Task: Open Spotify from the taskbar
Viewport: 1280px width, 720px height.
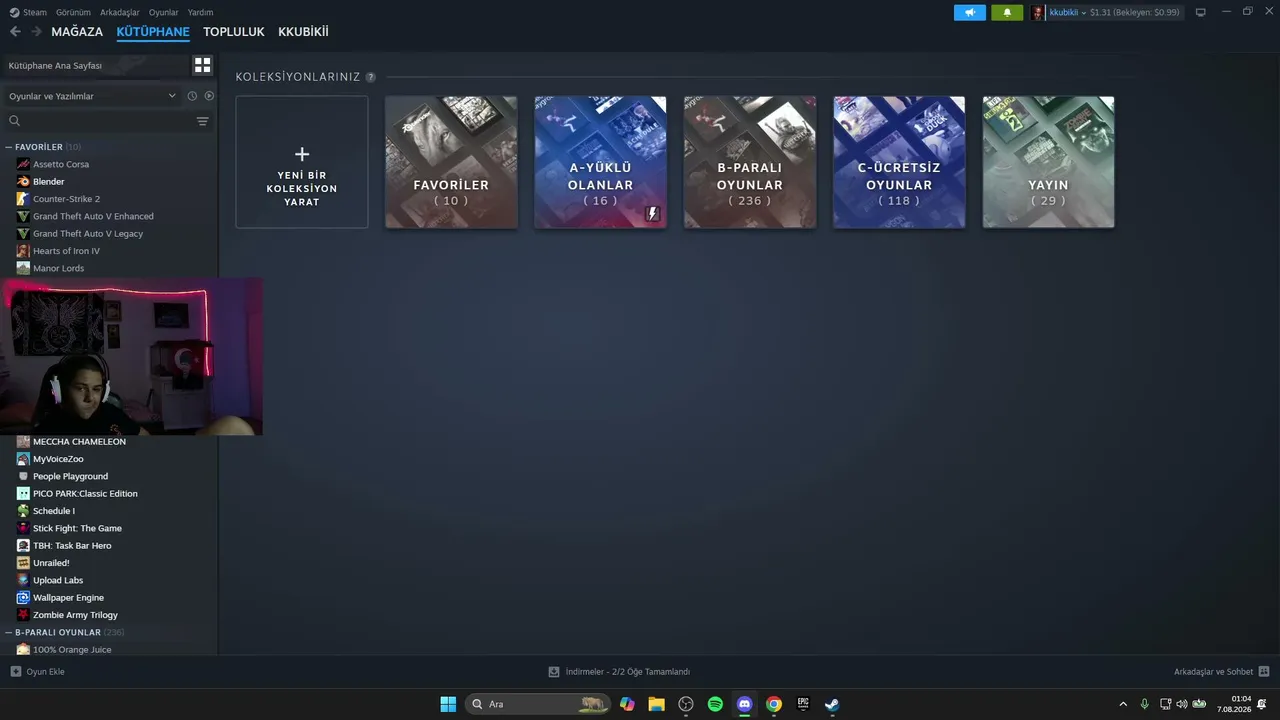Action: click(x=715, y=704)
